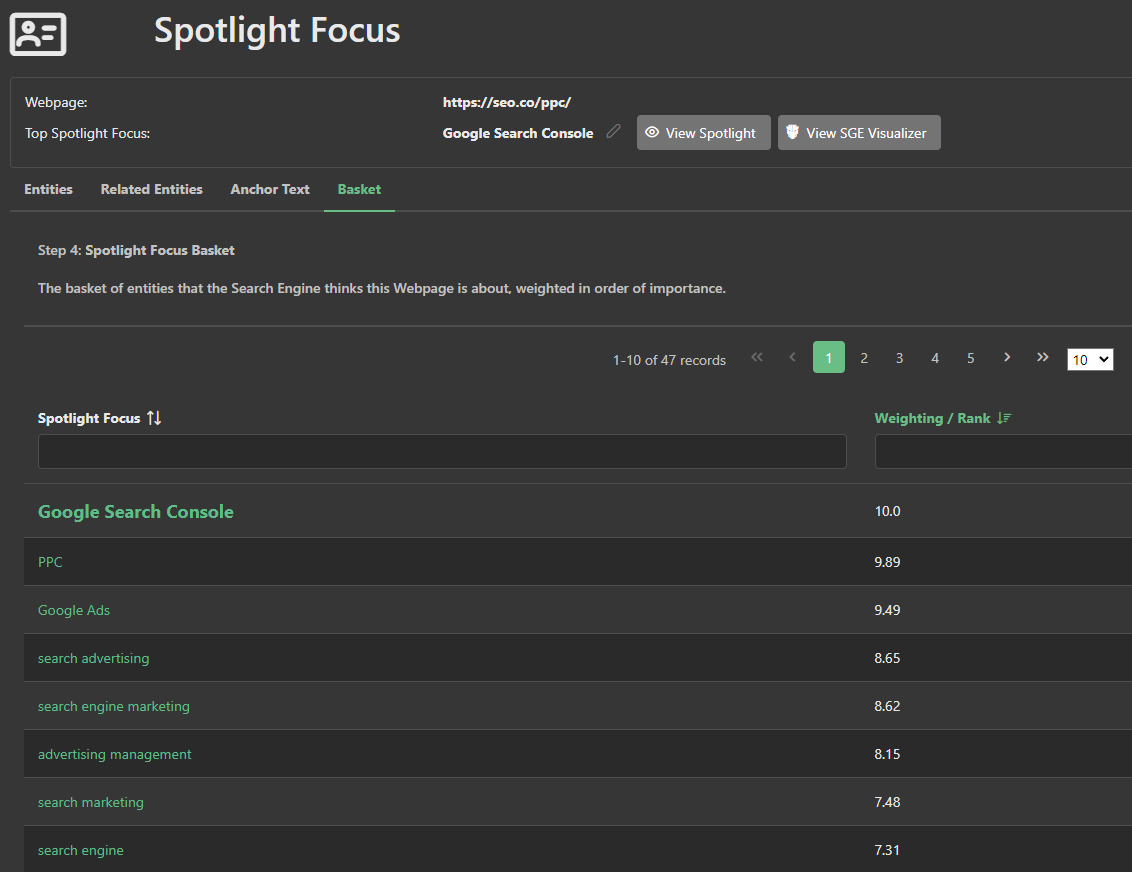1132x872 pixels.
Task: Jump to the last page of records
Action: coord(1043,358)
